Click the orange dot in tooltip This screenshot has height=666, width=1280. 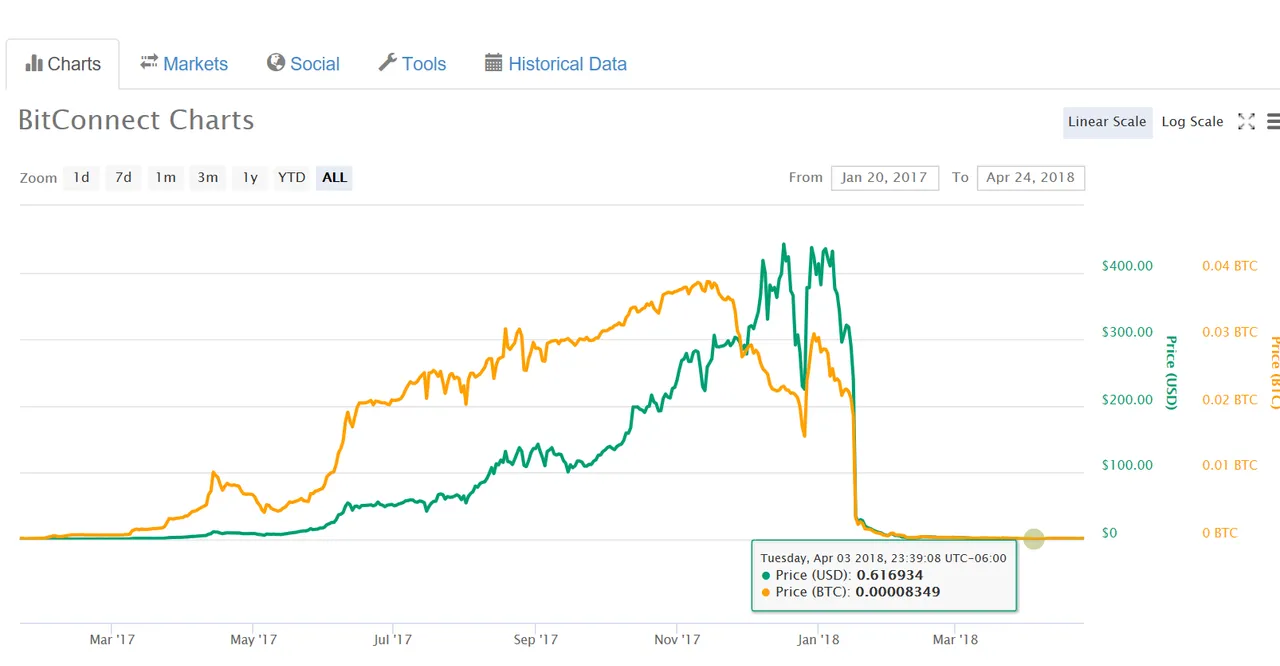pos(766,593)
